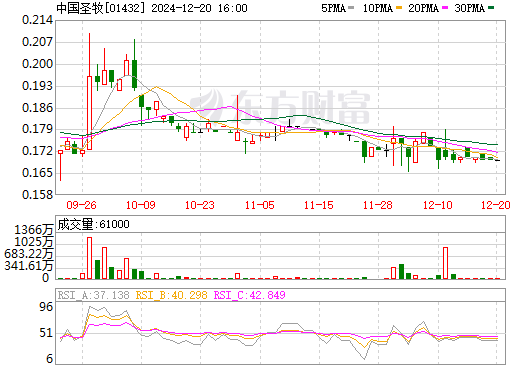Screen dimensions: 520x365
Task: Click the 0.214 price axis label
Action: click(37, 20)
